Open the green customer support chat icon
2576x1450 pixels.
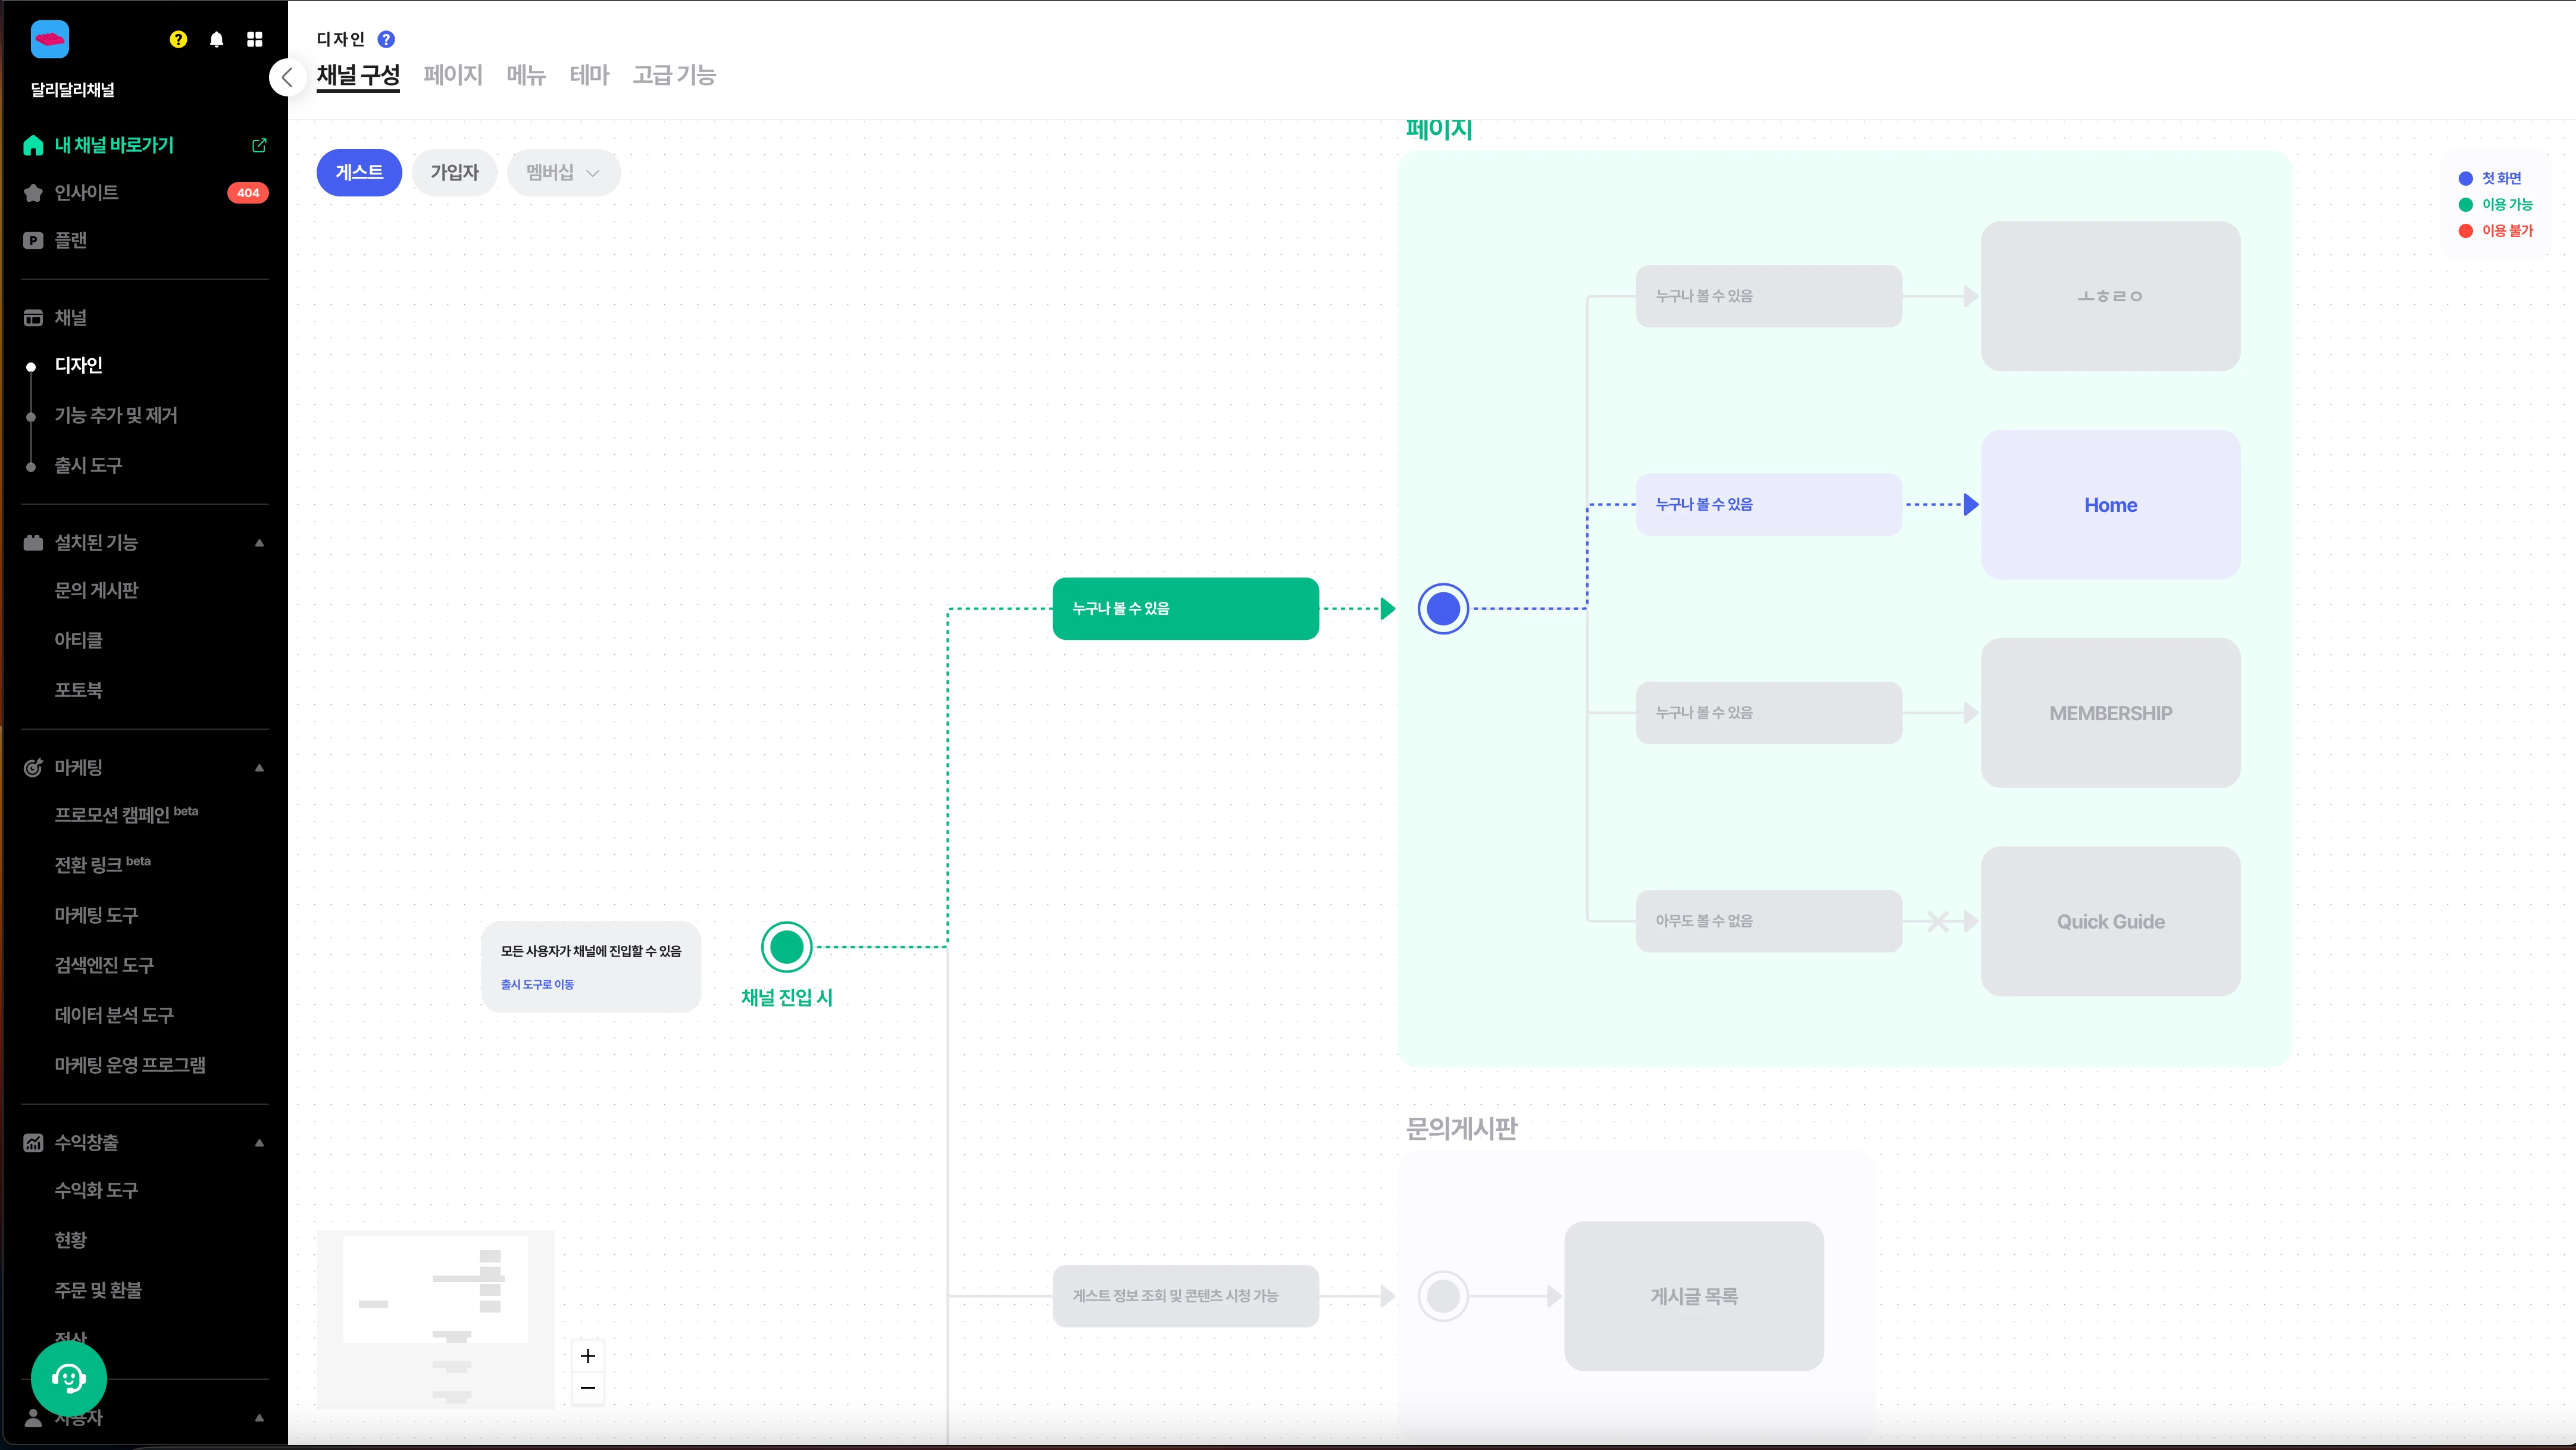coord(68,1379)
